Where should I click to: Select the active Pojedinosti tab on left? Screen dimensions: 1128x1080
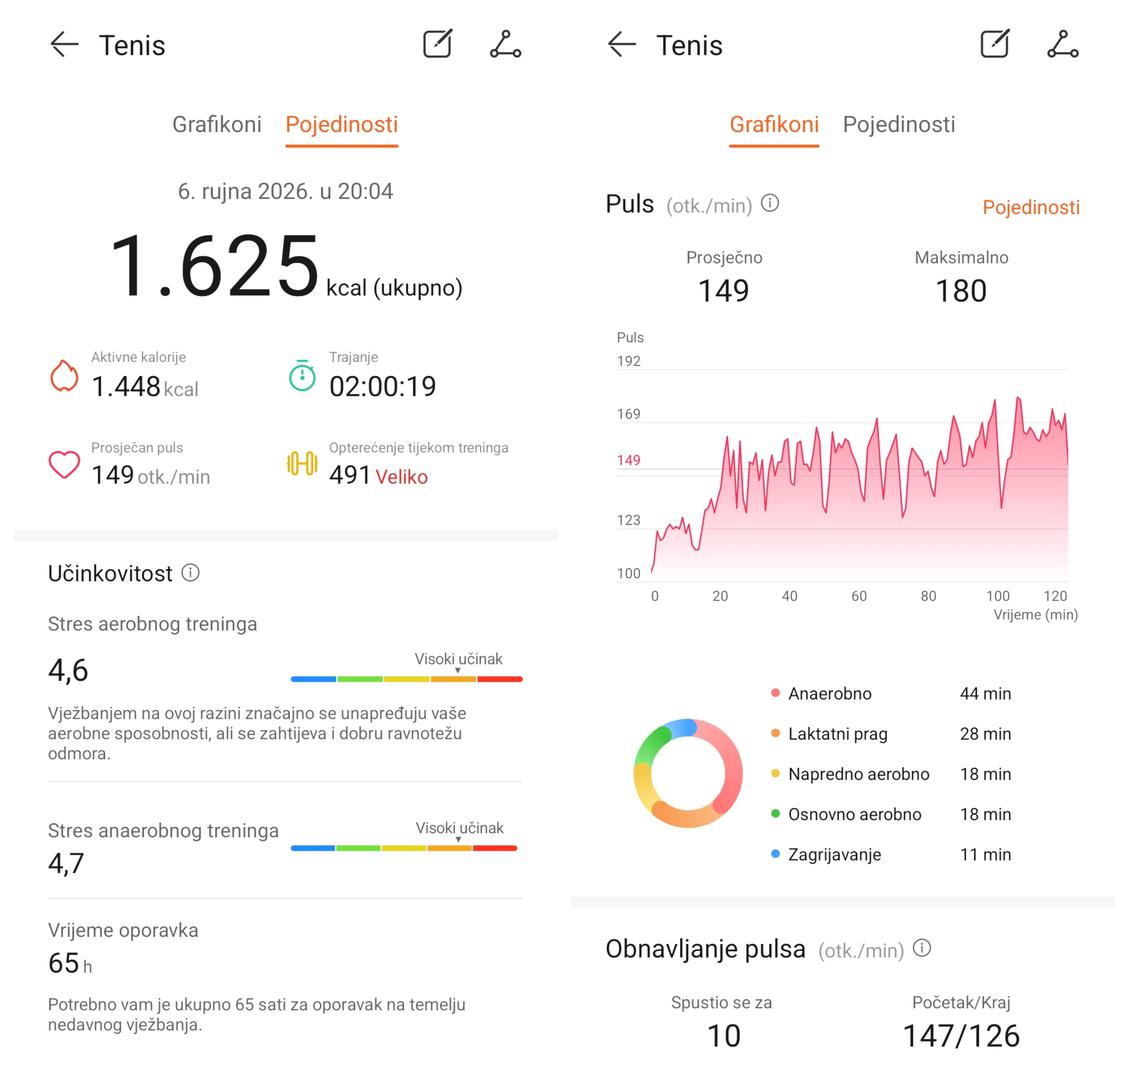coord(342,124)
